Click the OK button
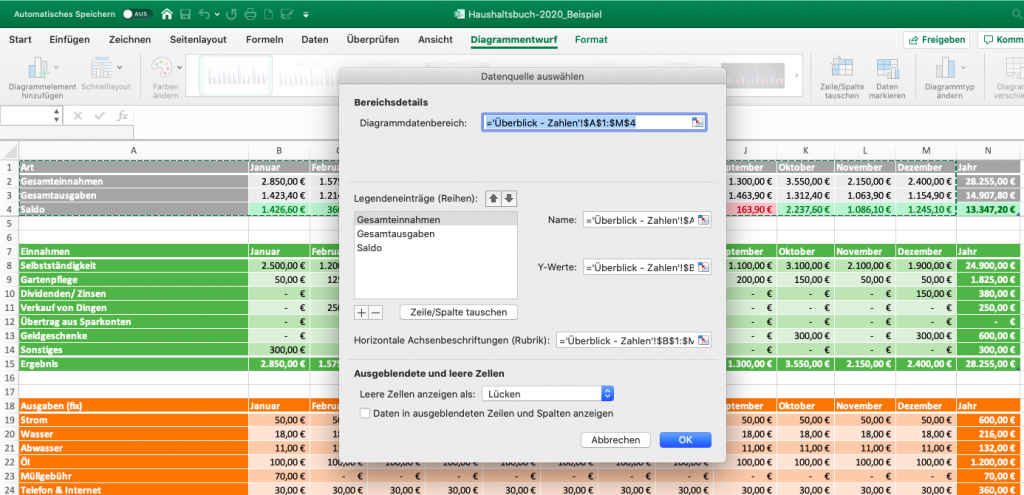1024x495 pixels. (685, 439)
